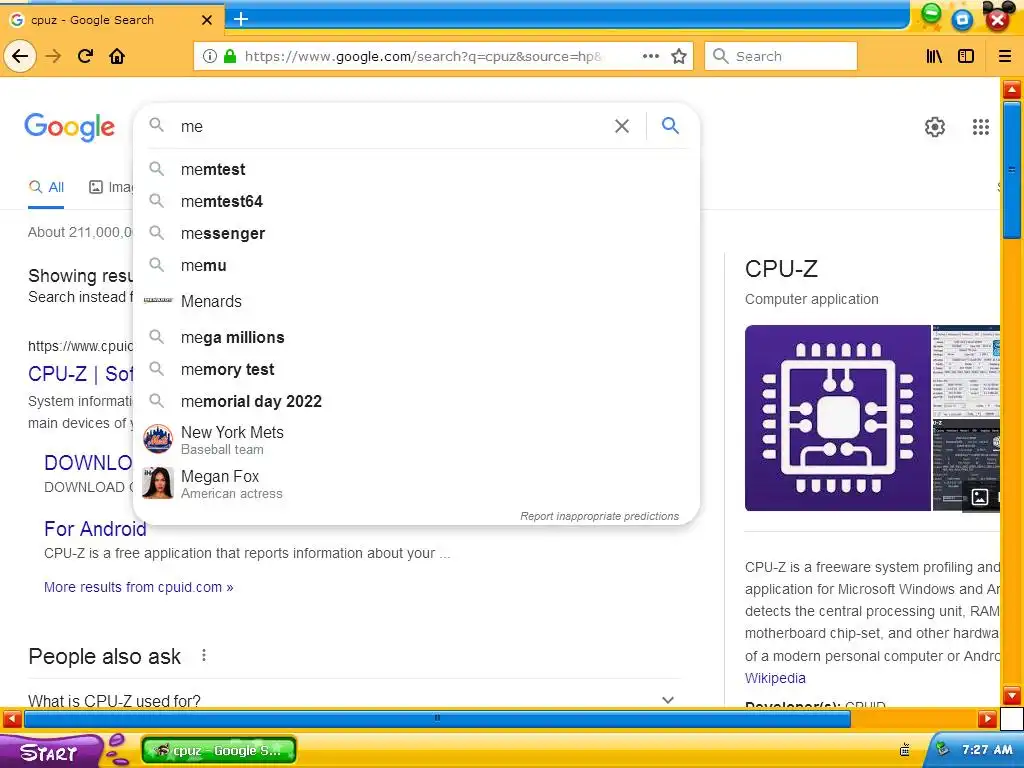Show site information icon in address bar
The width and height of the screenshot is (1024, 768).
(210, 56)
